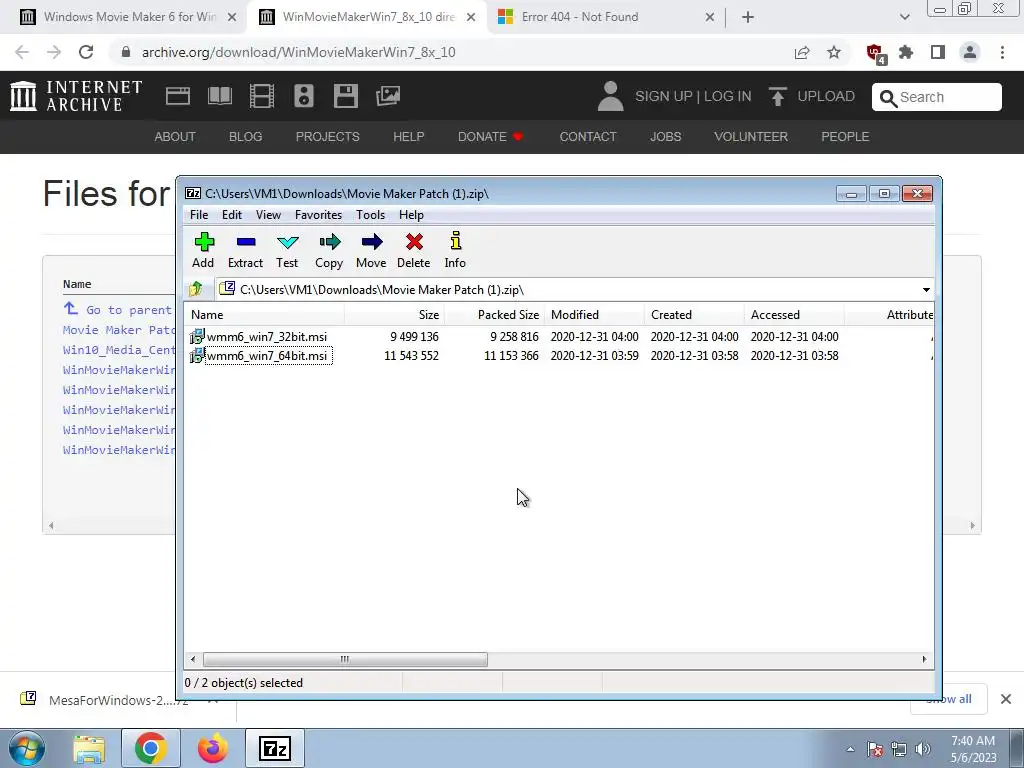Open Chrome Extensions puzzle icon
Viewport: 1024px width, 768px height.
click(906, 52)
